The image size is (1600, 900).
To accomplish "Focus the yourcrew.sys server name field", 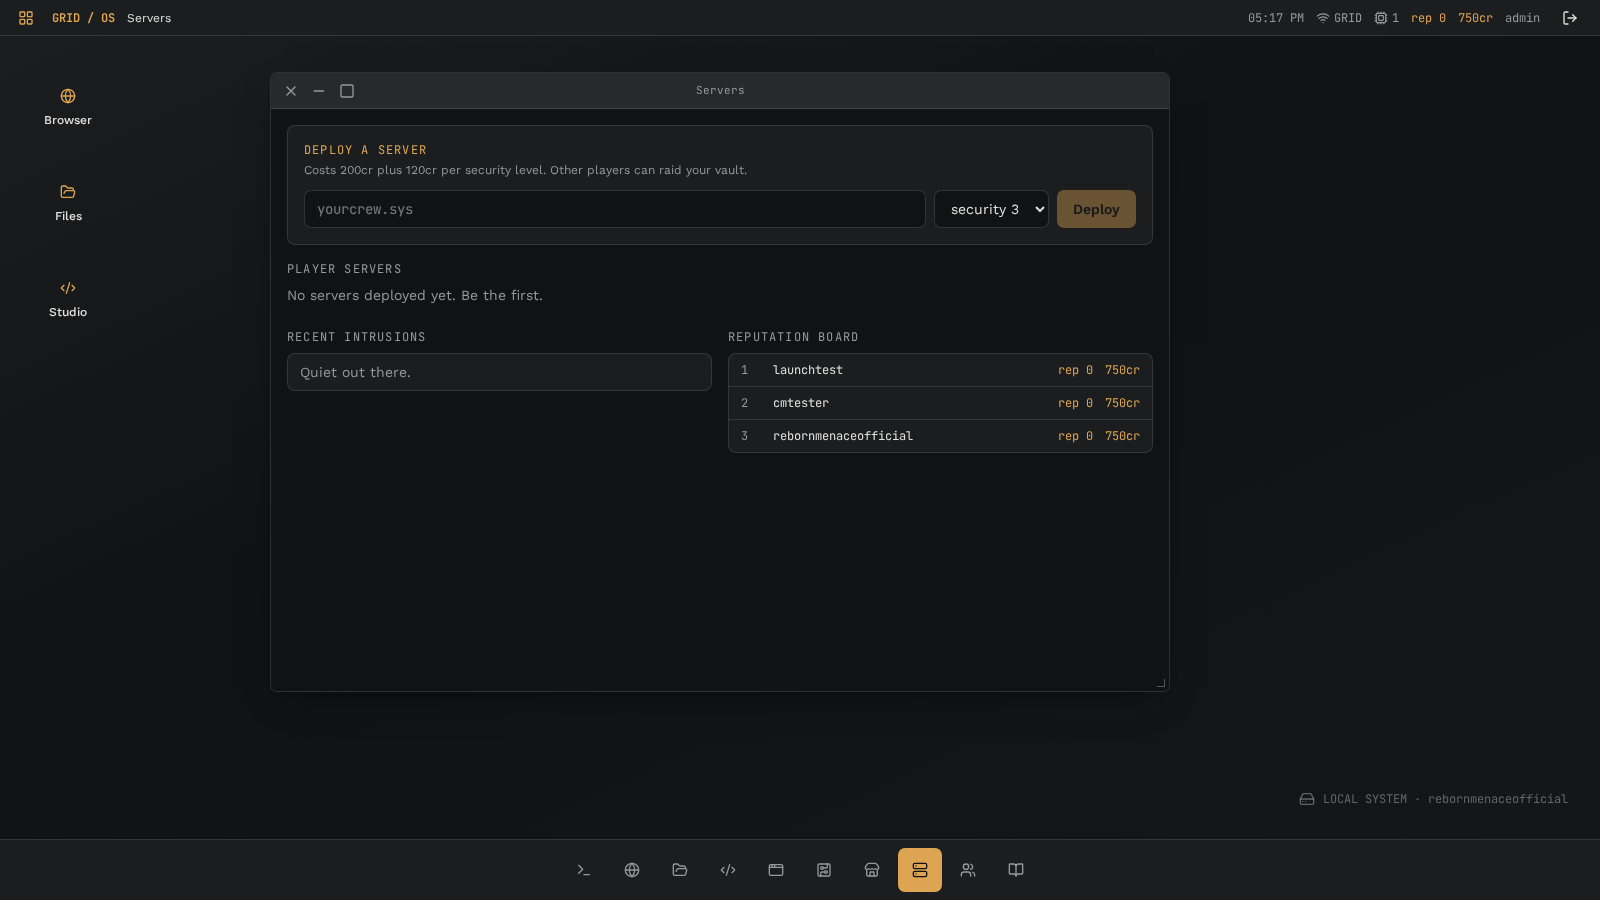I will pyautogui.click(x=615, y=209).
